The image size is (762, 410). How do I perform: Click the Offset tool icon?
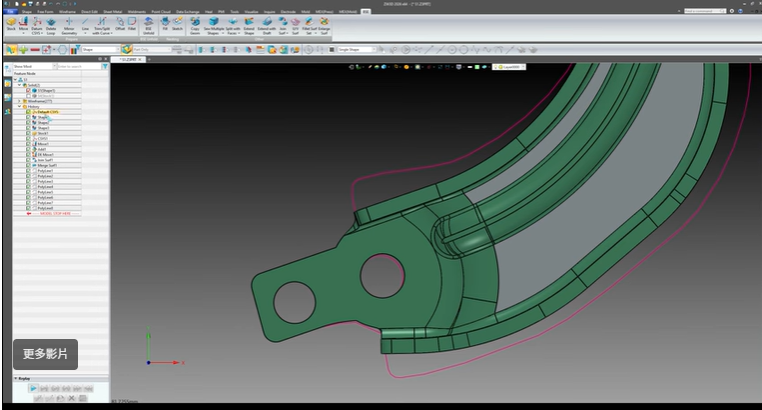click(119, 21)
